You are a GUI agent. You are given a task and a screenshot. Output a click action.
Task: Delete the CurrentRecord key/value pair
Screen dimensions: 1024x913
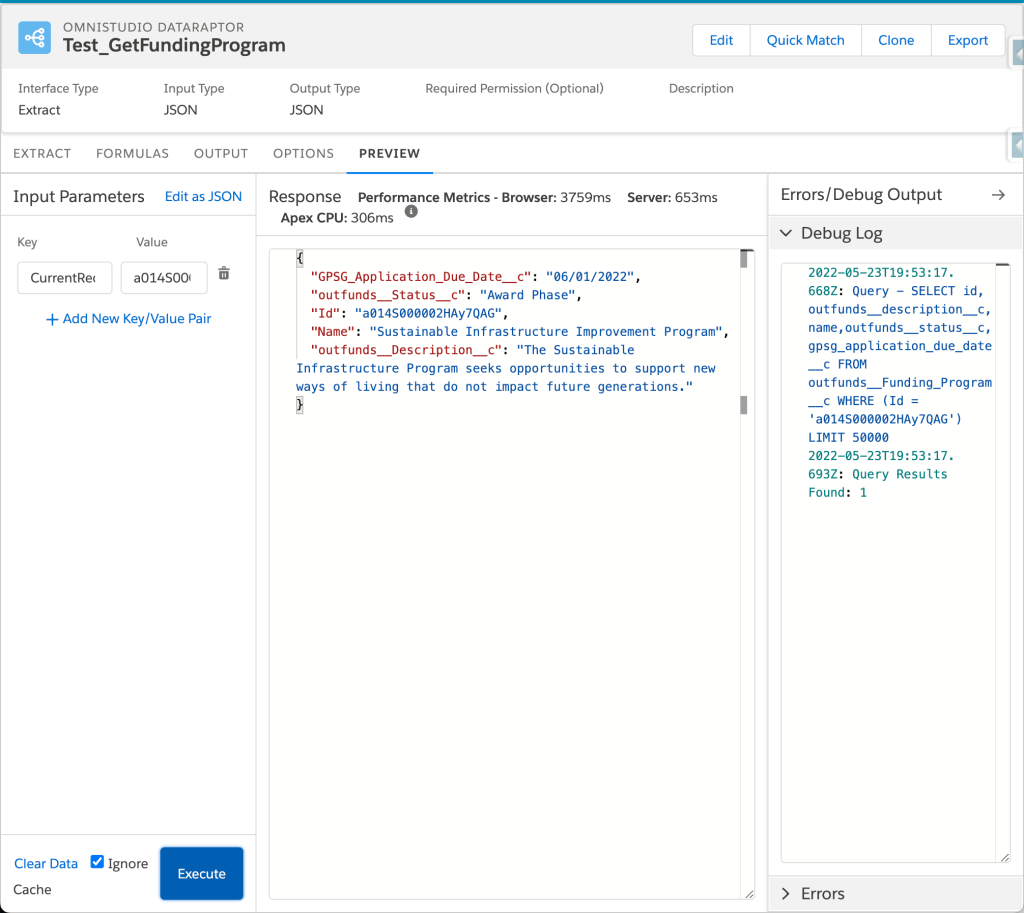(x=224, y=274)
